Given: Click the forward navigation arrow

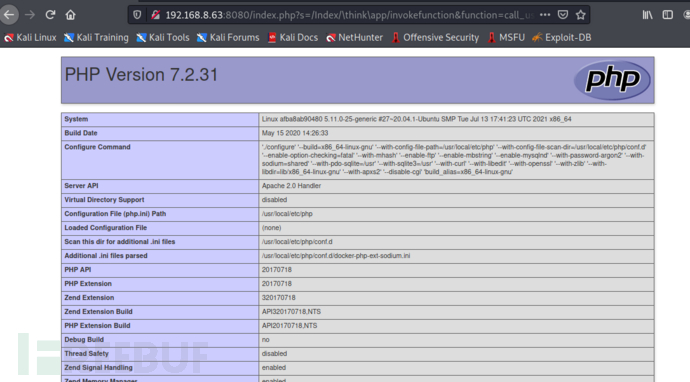Looking at the screenshot, I should point(30,15).
